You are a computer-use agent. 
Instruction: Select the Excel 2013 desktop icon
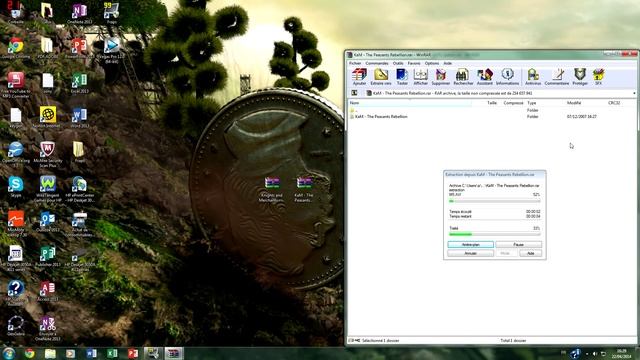pyautogui.click(x=80, y=83)
